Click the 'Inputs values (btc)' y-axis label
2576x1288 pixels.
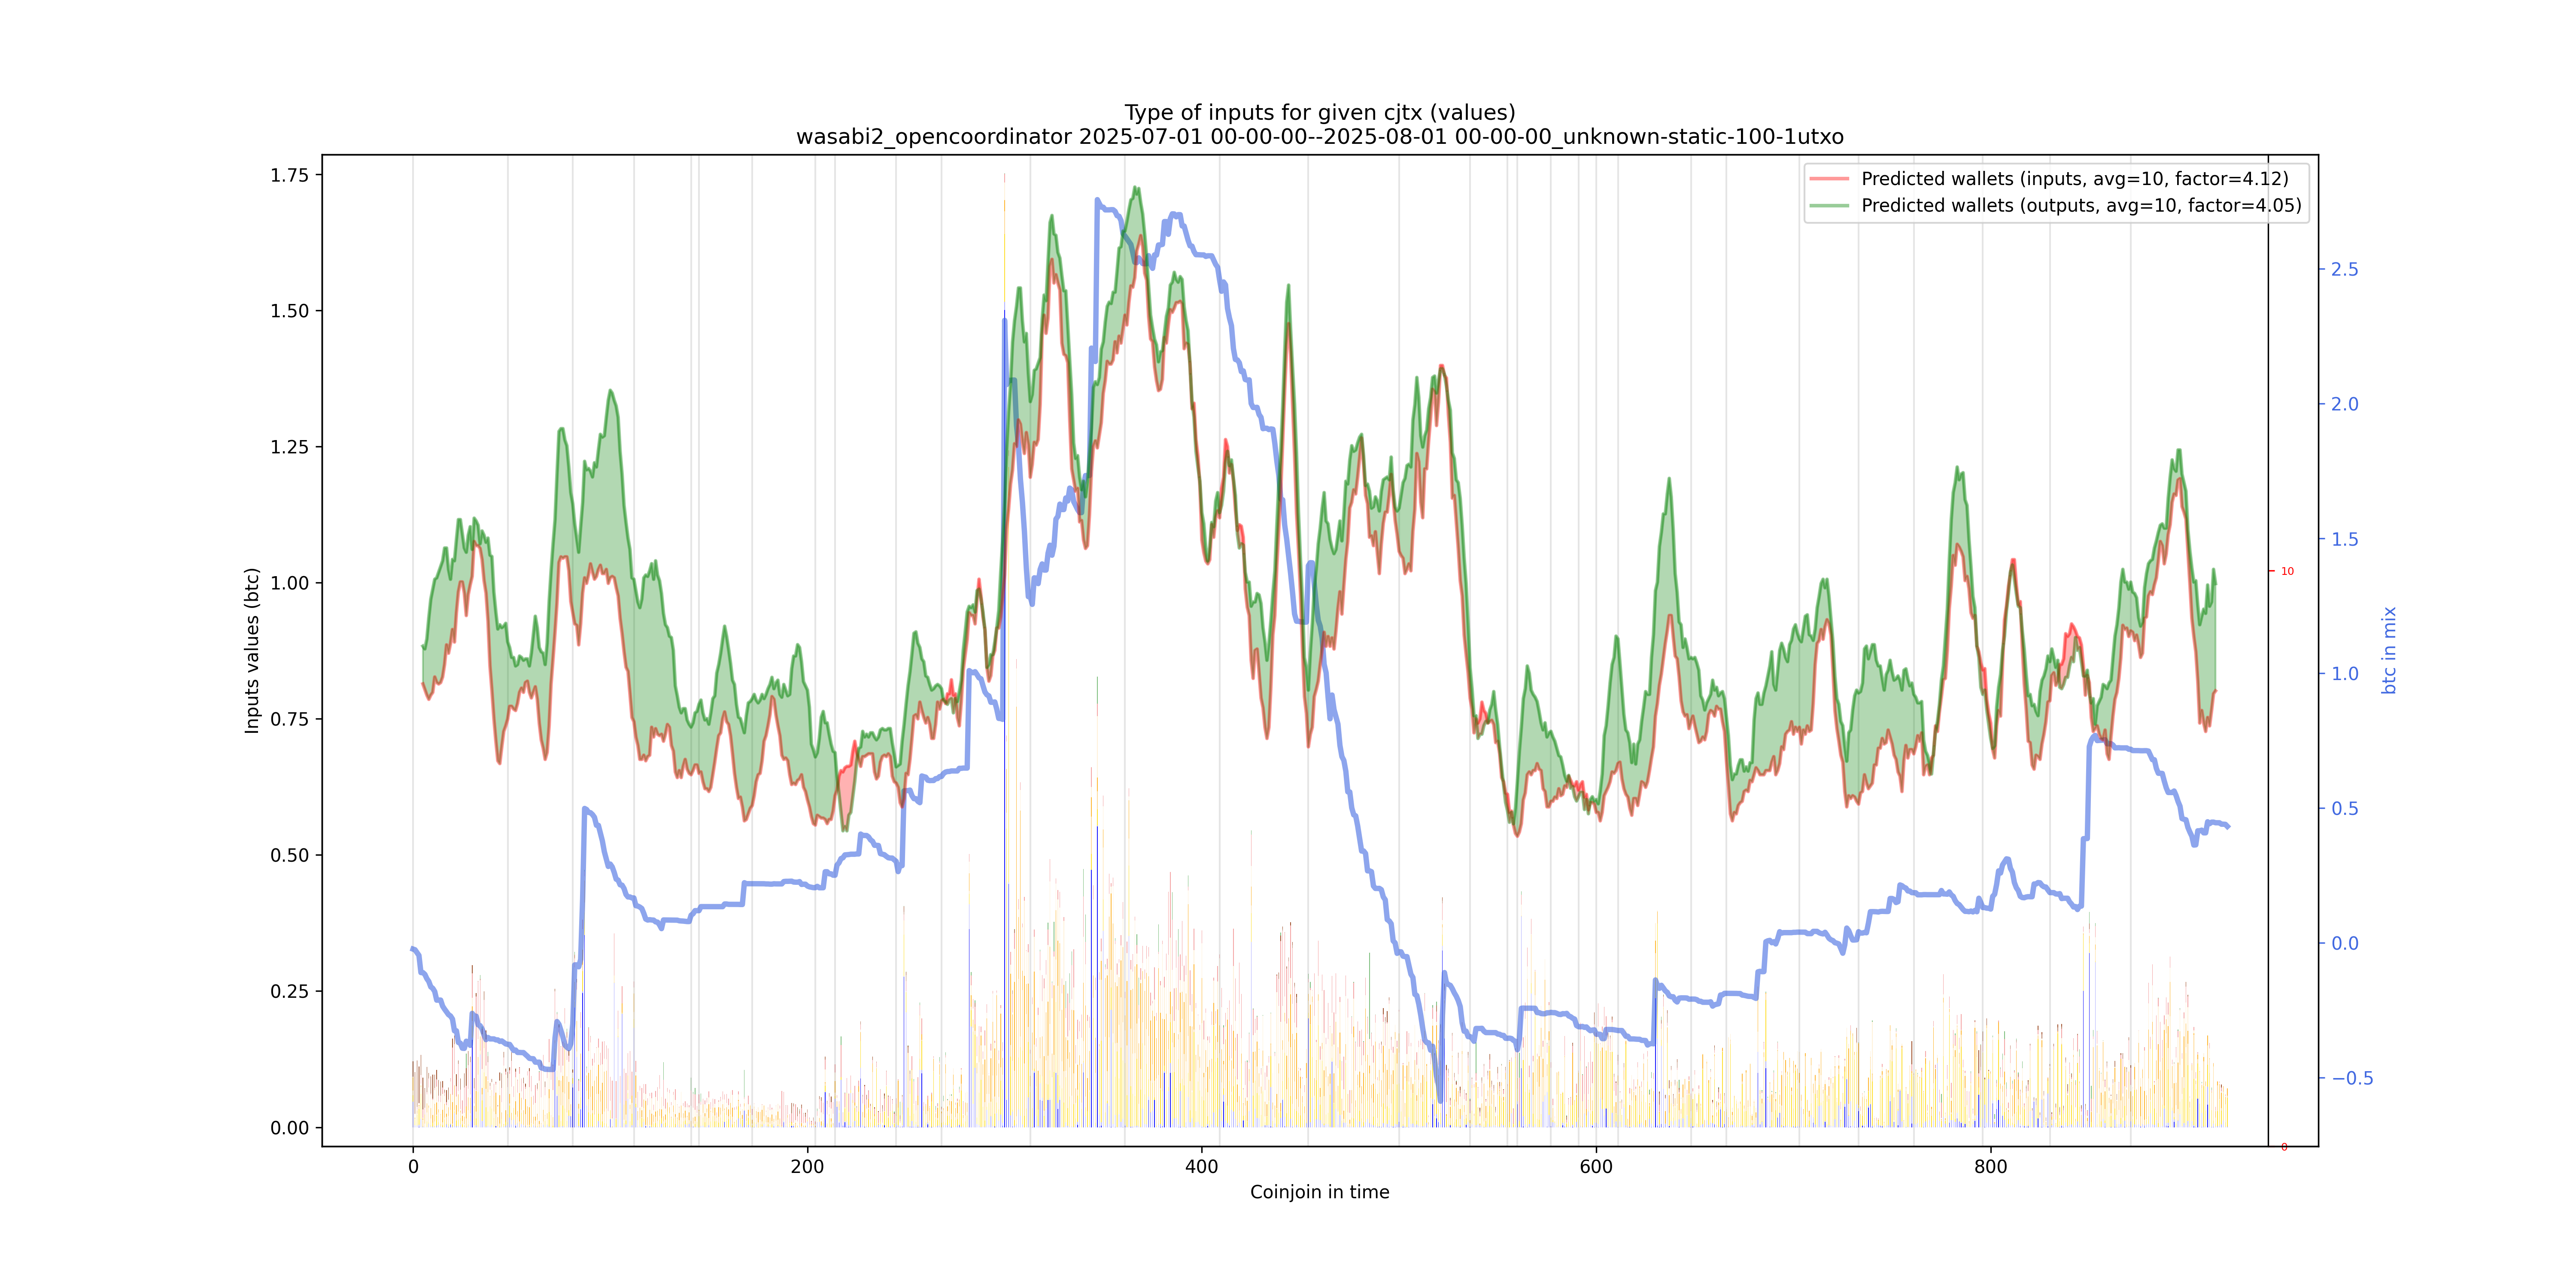pyautogui.click(x=252, y=651)
